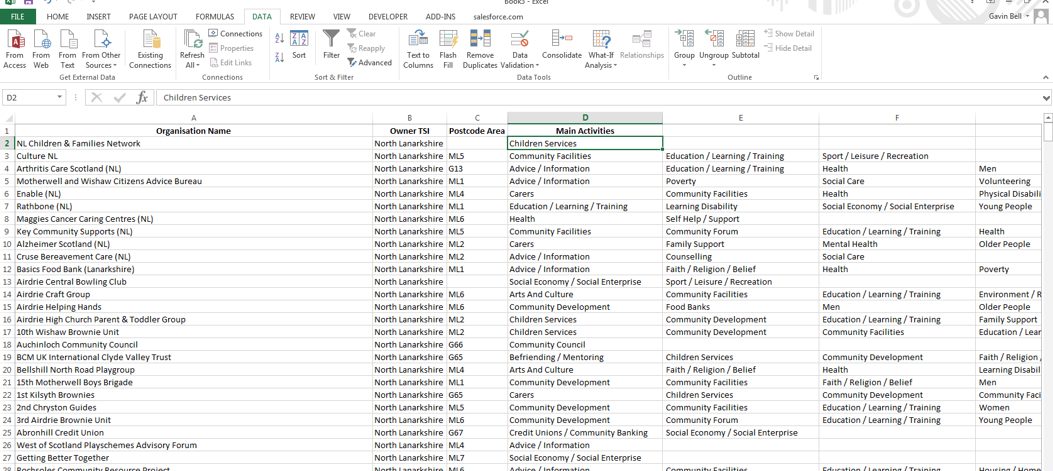Switch to the PAGE LAYOUT tab
Screen dimensions: 1053x471
[x=153, y=17]
